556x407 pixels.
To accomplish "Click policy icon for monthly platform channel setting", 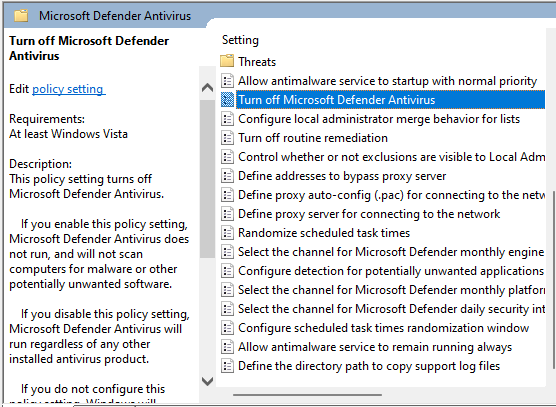I will 227,290.
